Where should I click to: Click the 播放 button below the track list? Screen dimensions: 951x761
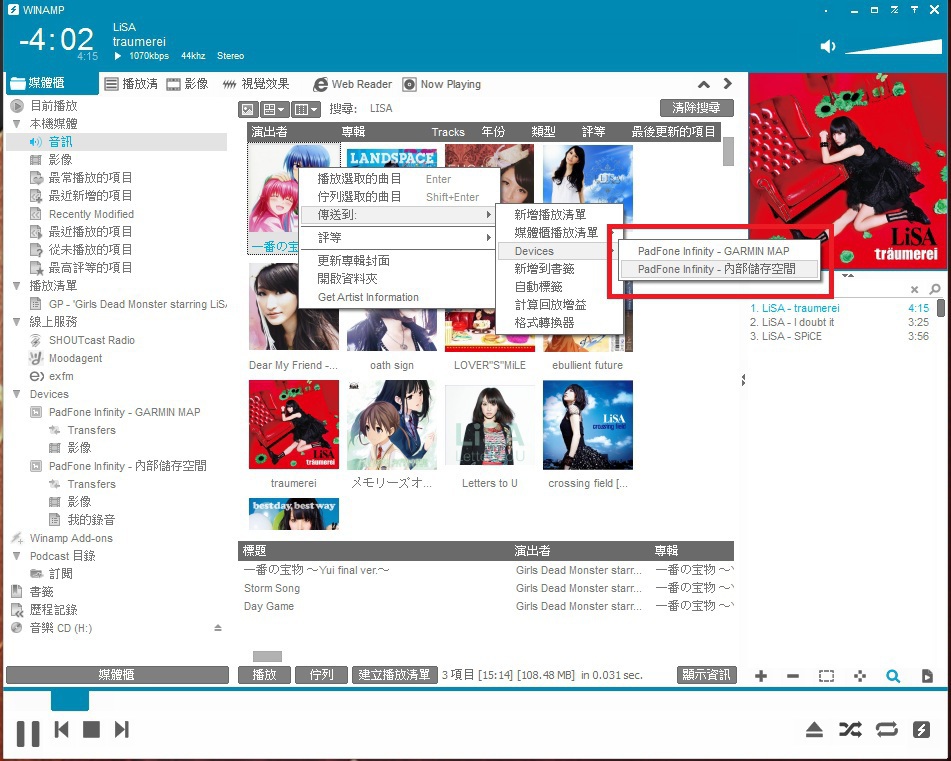point(264,675)
